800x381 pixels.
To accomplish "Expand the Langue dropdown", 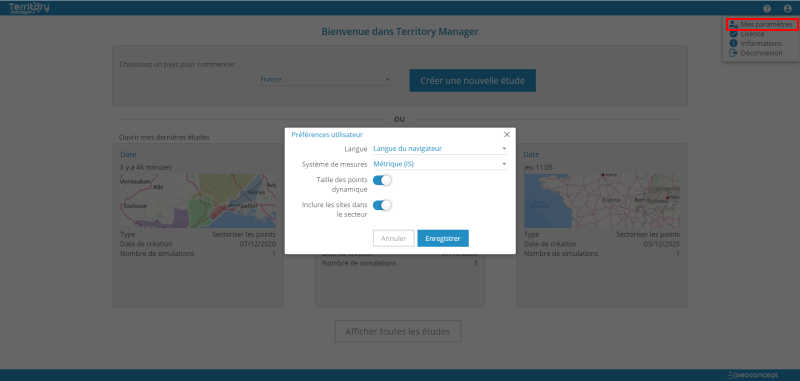I will pyautogui.click(x=440, y=149).
